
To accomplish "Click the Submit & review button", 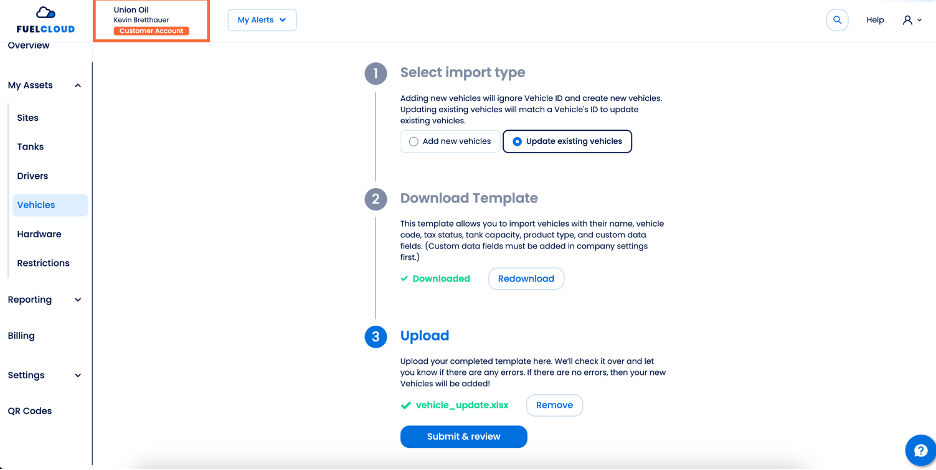I will point(464,437).
